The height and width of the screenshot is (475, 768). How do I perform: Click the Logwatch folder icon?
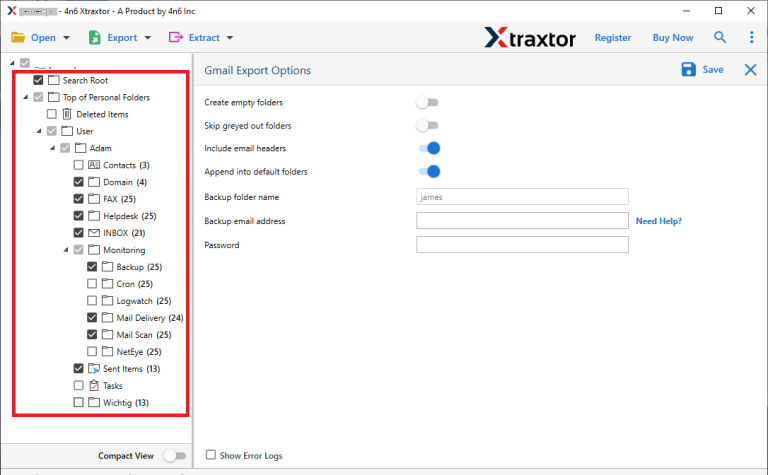tap(107, 301)
